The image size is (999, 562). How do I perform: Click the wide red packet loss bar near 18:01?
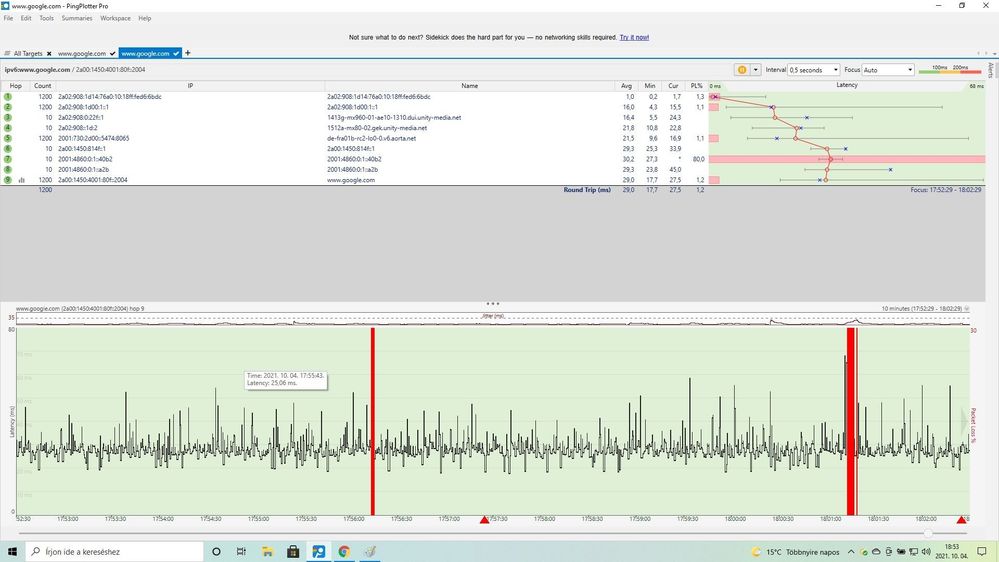pyautogui.click(x=851, y=421)
